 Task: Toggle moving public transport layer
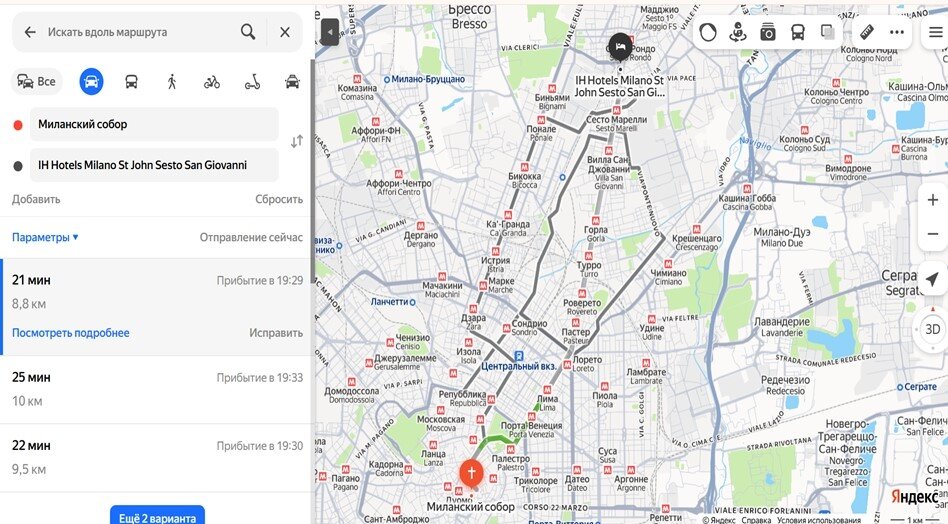[798, 32]
